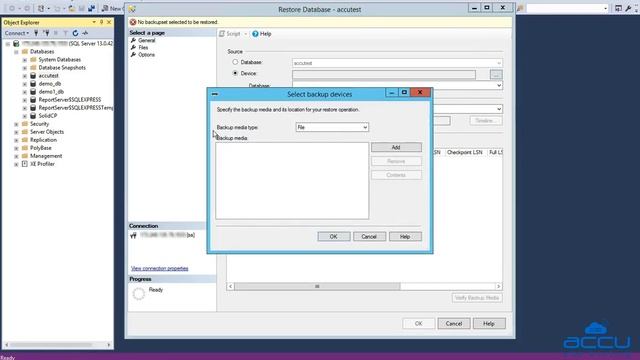640x360 pixels.
Task: Click the demo_db database cylinder icon
Action: point(33,84)
